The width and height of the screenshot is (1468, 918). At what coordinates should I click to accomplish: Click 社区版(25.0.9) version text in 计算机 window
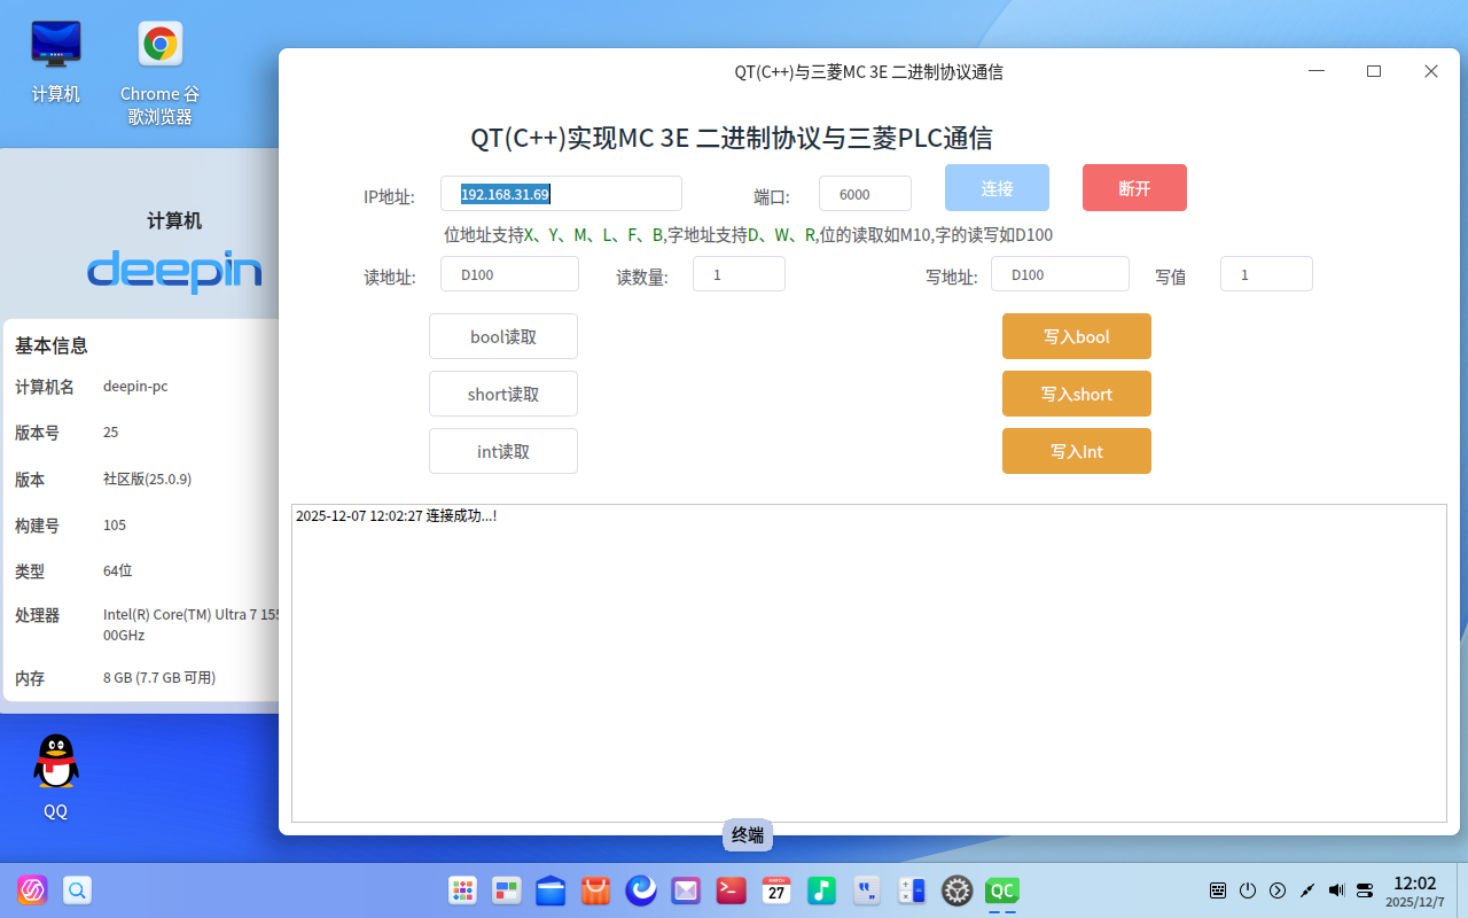click(147, 479)
